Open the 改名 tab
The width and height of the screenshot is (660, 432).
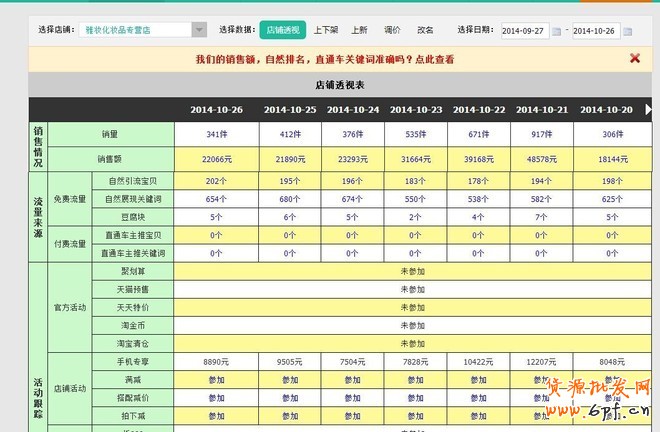[x=425, y=30]
